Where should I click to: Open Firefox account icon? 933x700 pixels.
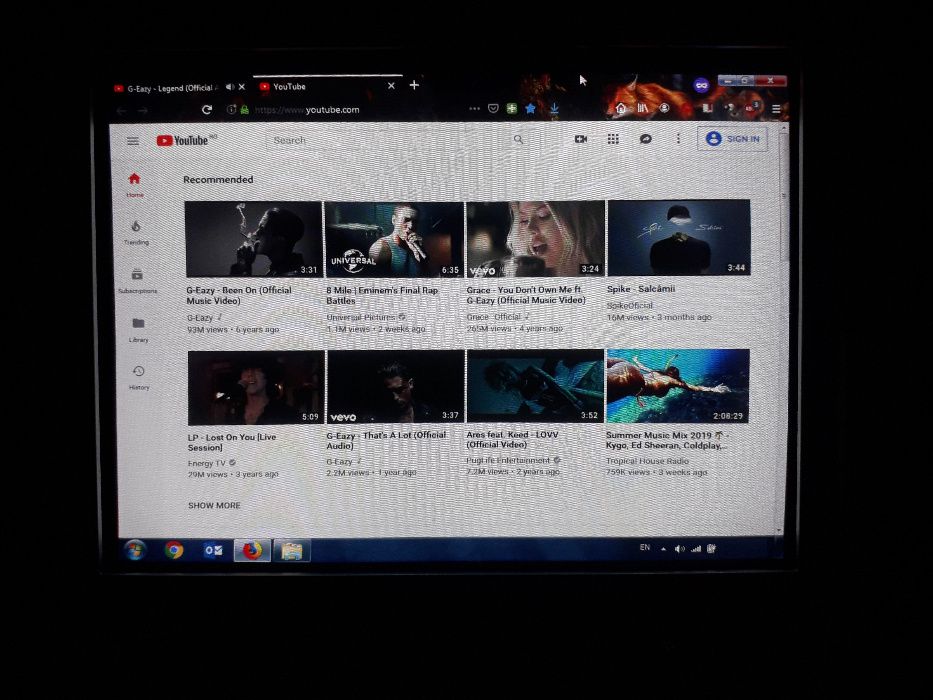664,108
